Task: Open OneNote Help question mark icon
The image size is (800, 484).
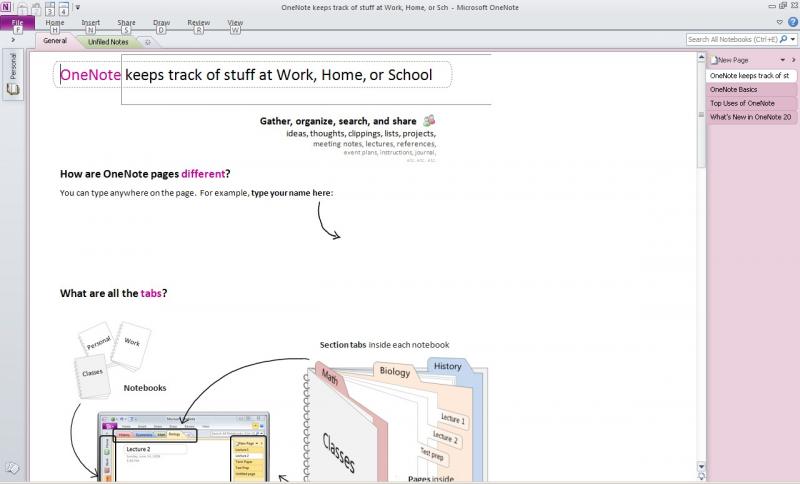Action: coord(793,22)
